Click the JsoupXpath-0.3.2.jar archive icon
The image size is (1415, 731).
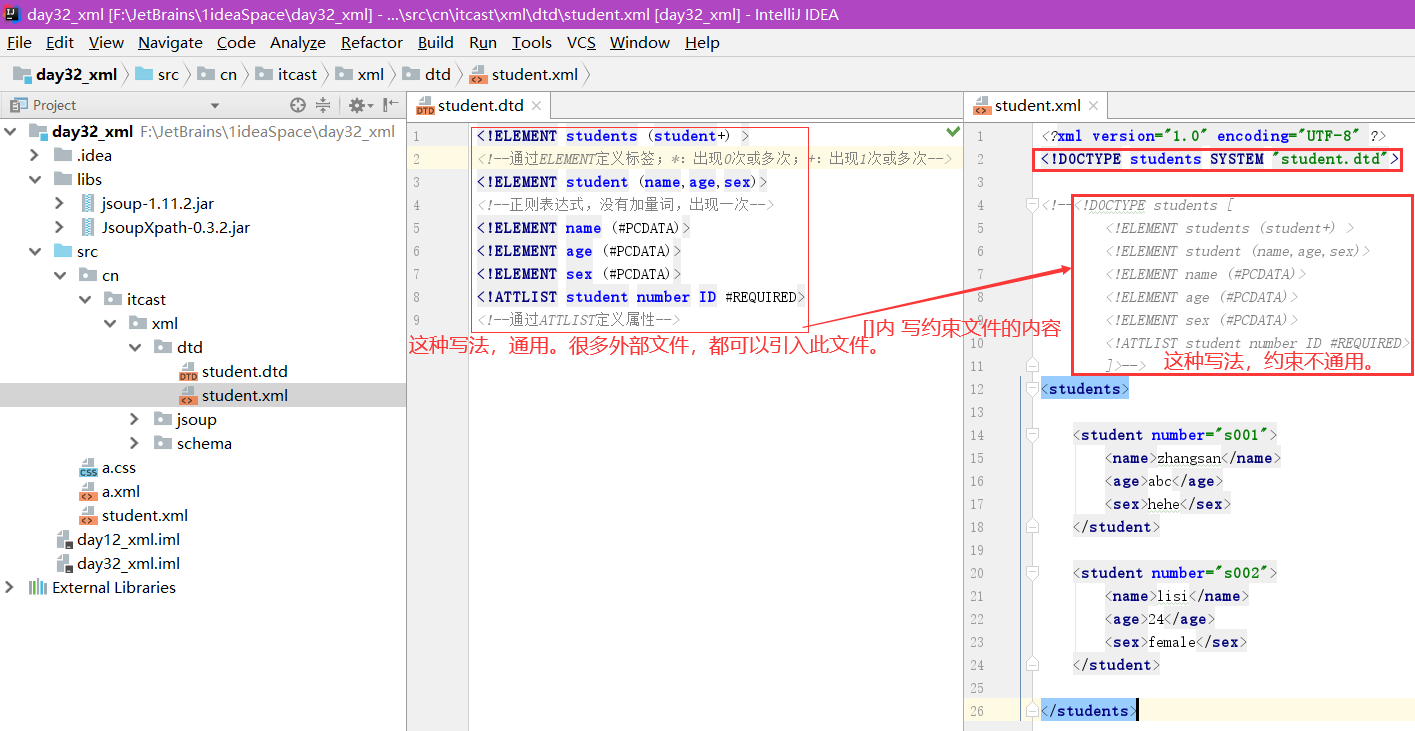[x=88, y=227]
